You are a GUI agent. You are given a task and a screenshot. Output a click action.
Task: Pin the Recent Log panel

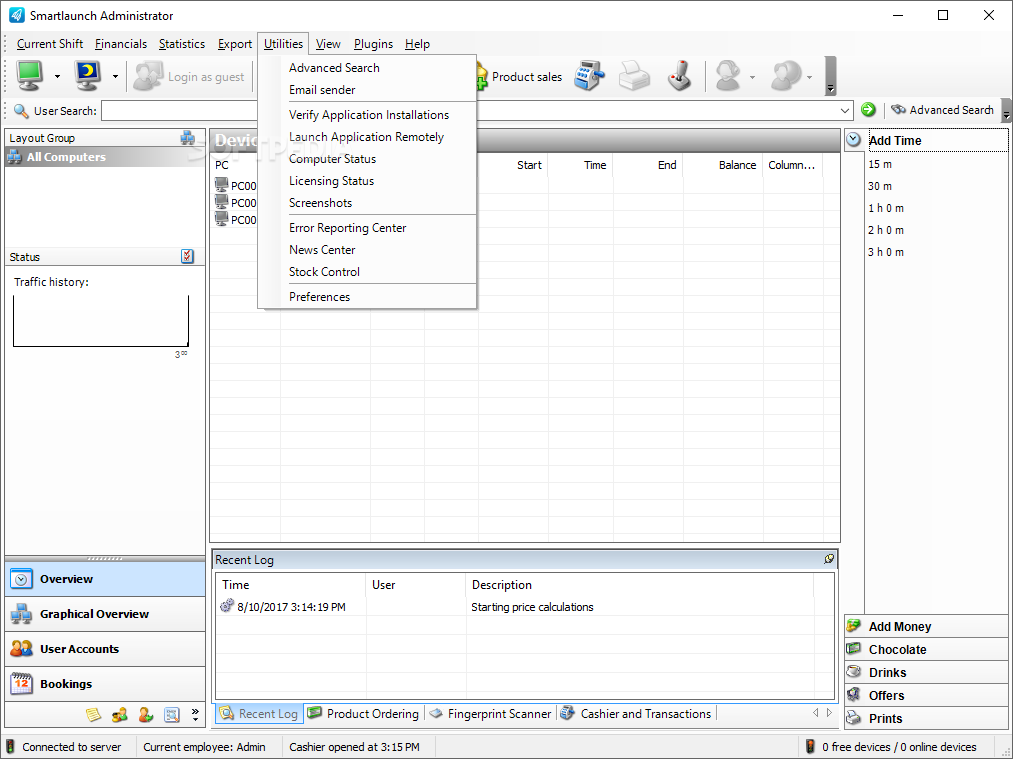coord(829,559)
